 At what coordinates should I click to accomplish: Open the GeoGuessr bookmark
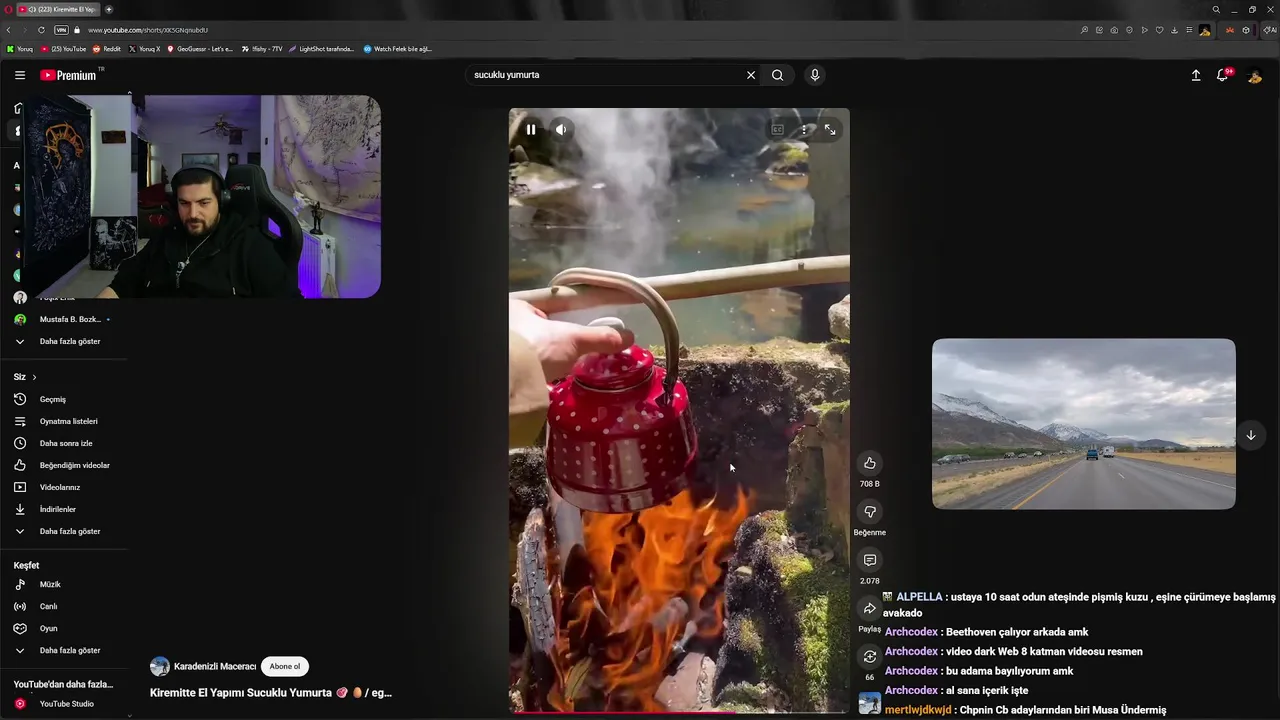pos(200,49)
